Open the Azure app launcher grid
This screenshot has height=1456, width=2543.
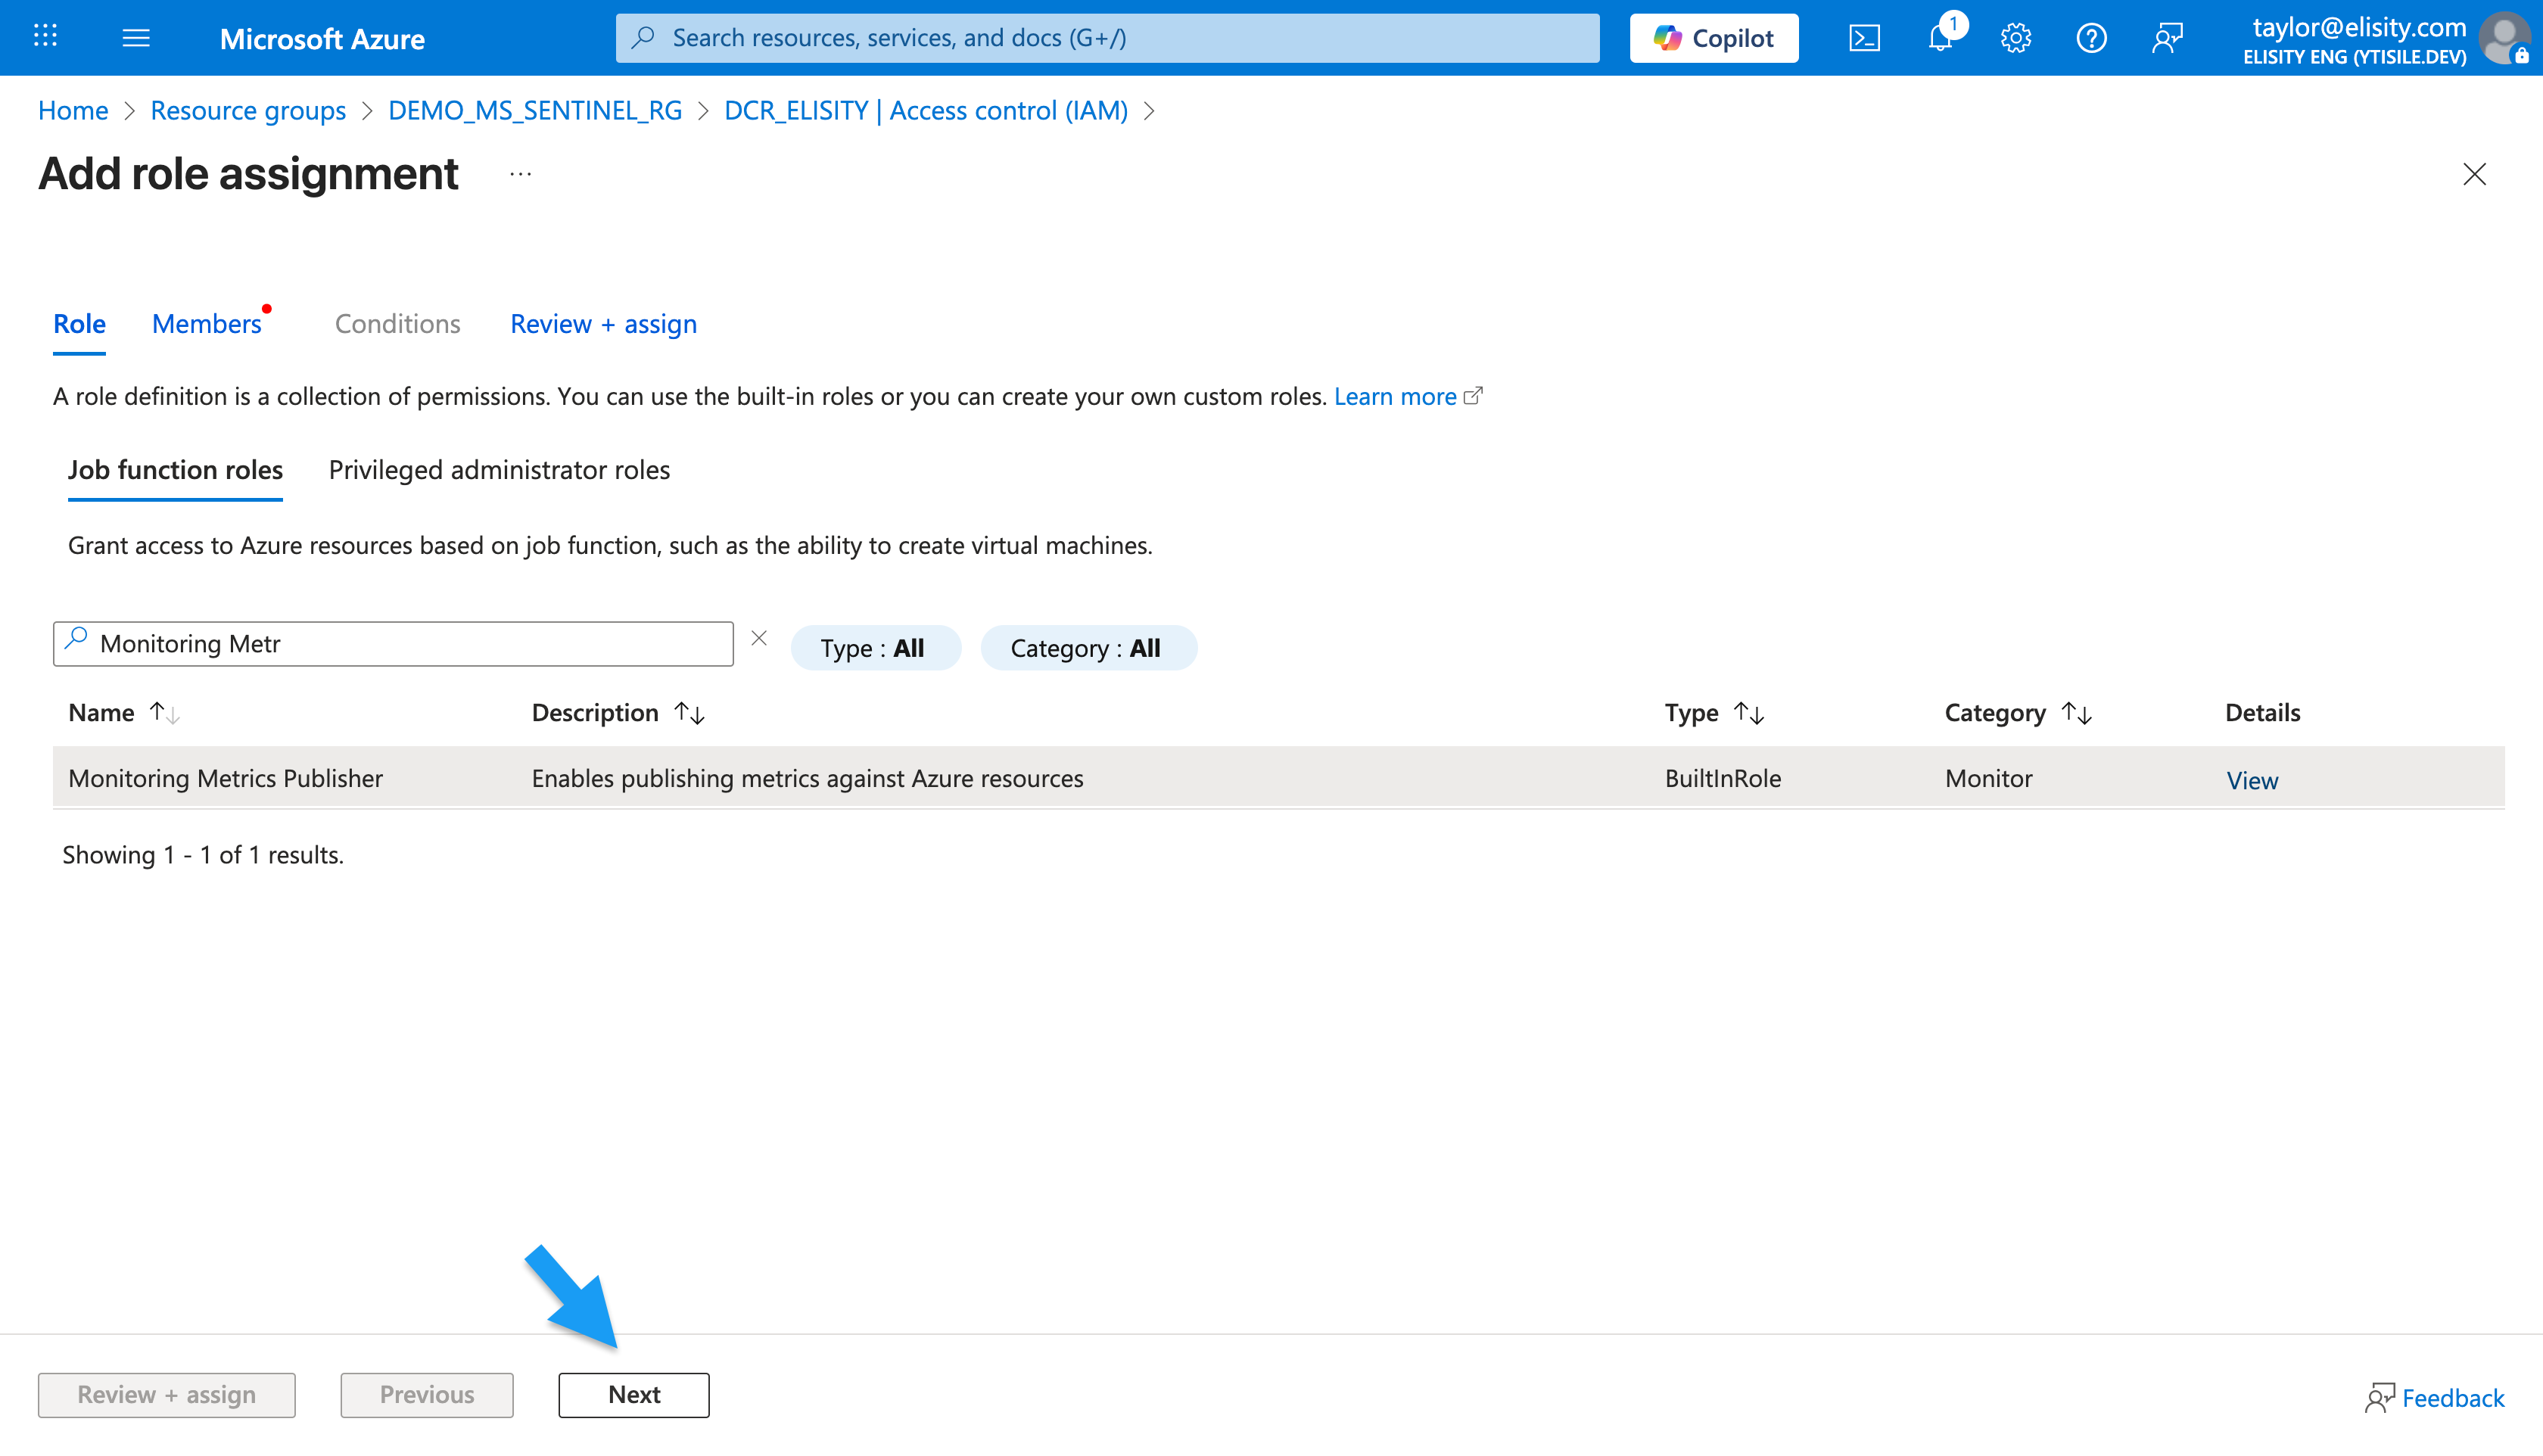[43, 37]
